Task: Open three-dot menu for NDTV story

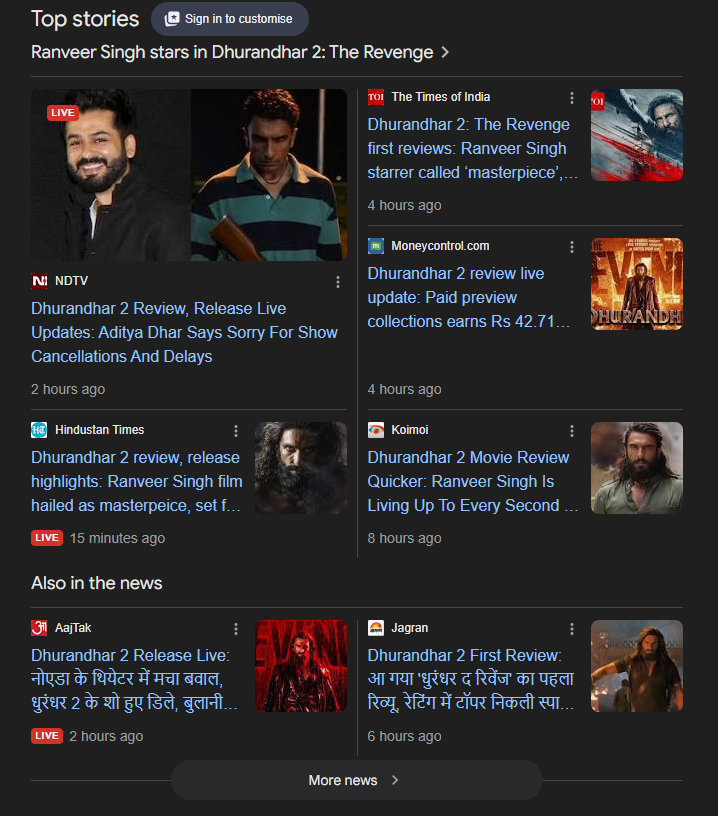Action: pos(338,282)
